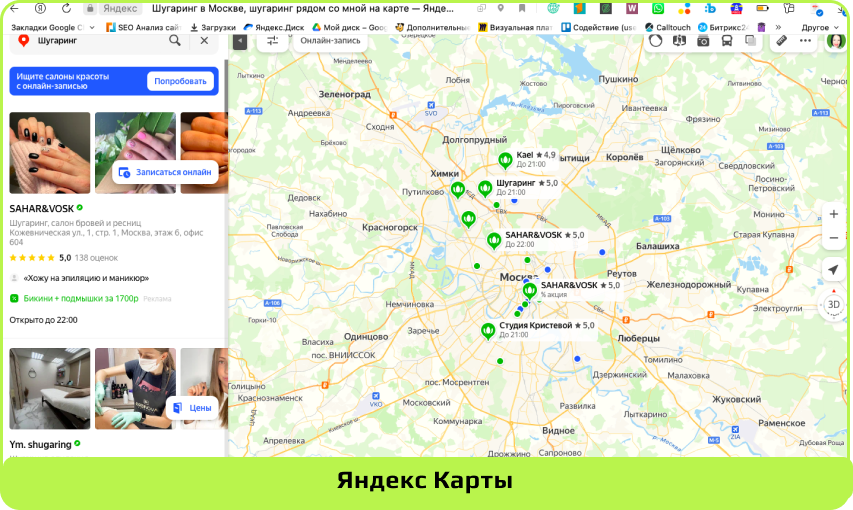Select the Студия Кристевой map pin
This screenshot has height=510, width=853.
click(x=488, y=330)
